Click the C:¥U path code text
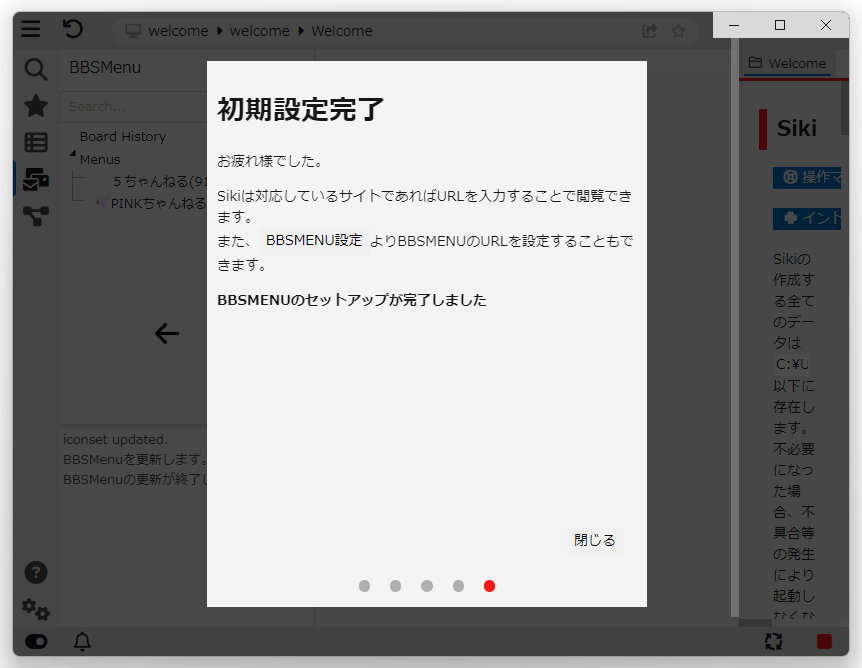 [792, 364]
